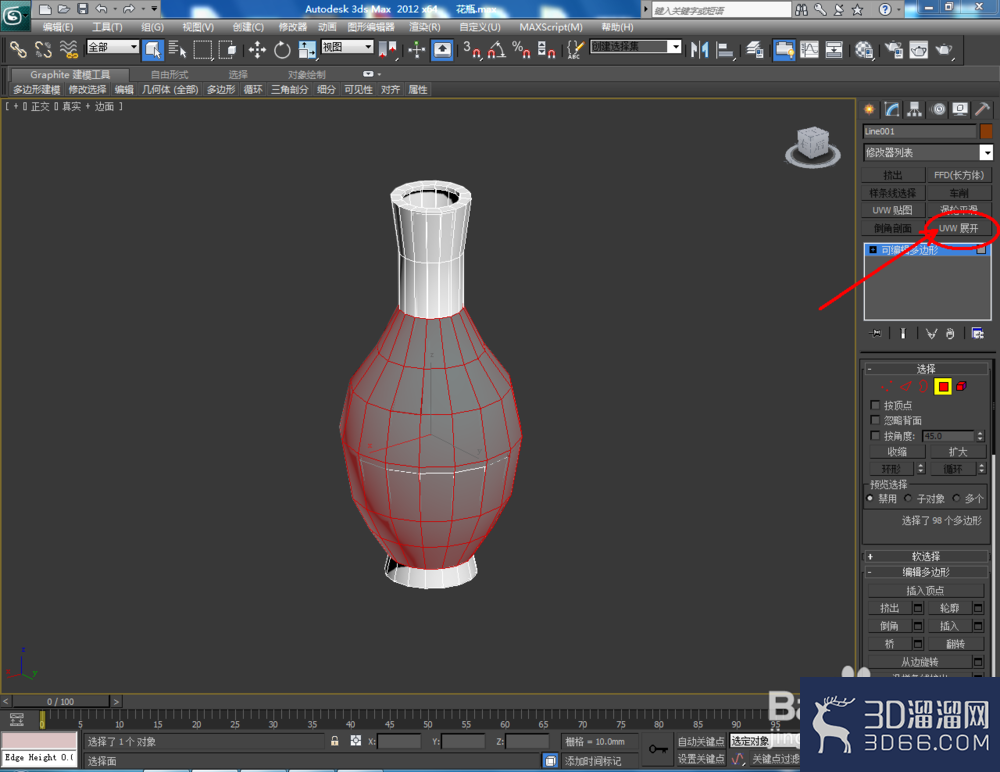1000x772 pixels.
Task: Click the Align tool
Action: 724,50
